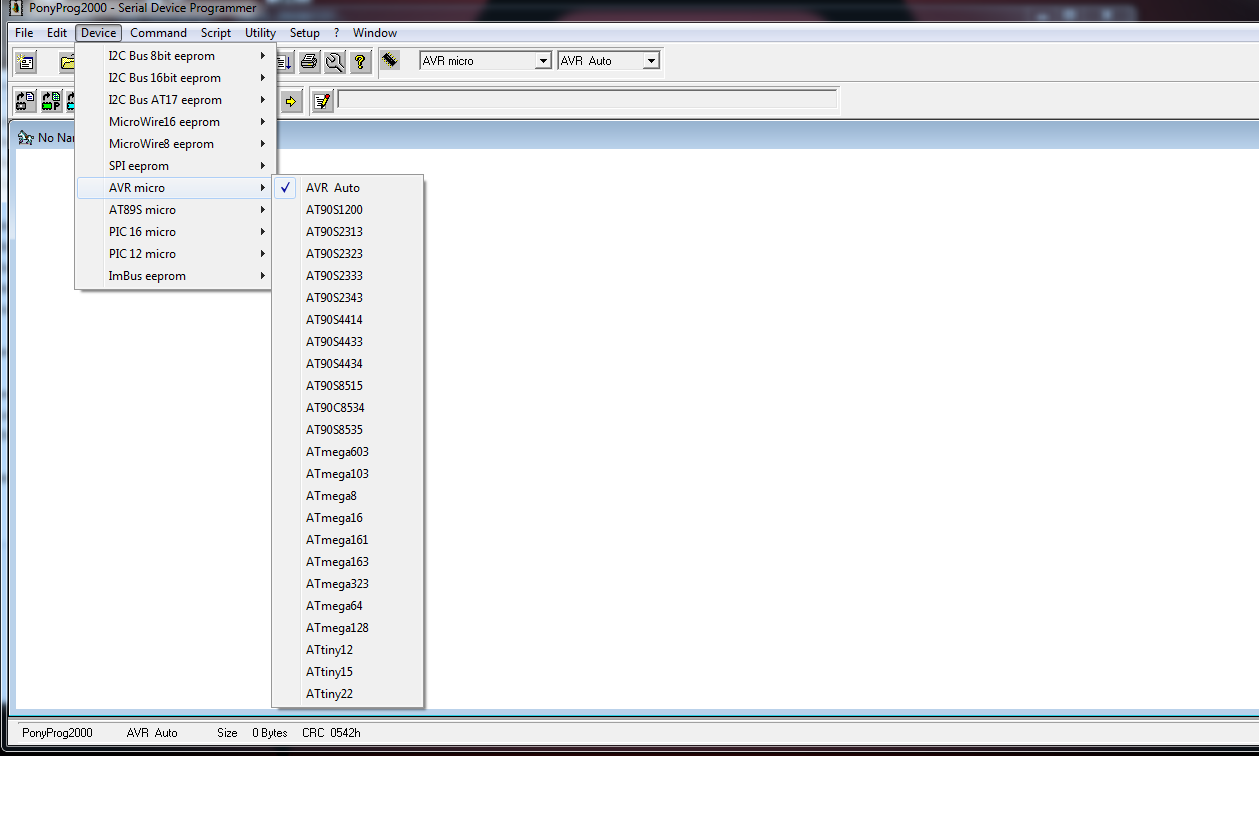Viewport: 1259px width, 821px height.
Task: Open the Setup menu
Action: [x=305, y=33]
